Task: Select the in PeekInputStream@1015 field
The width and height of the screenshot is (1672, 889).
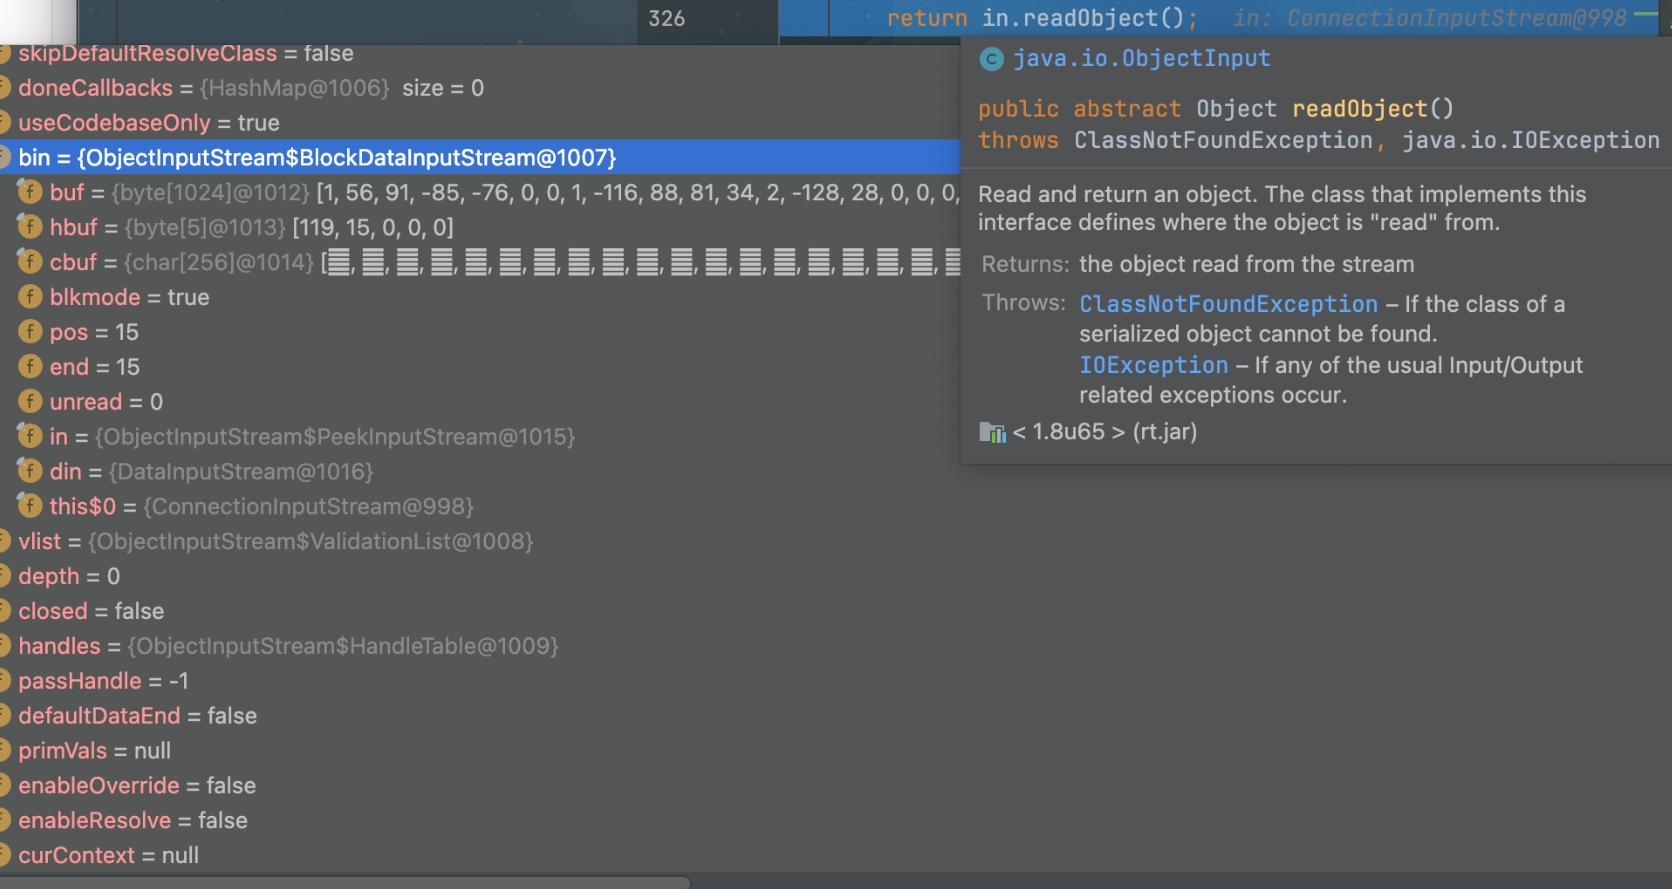Action: click(x=312, y=437)
